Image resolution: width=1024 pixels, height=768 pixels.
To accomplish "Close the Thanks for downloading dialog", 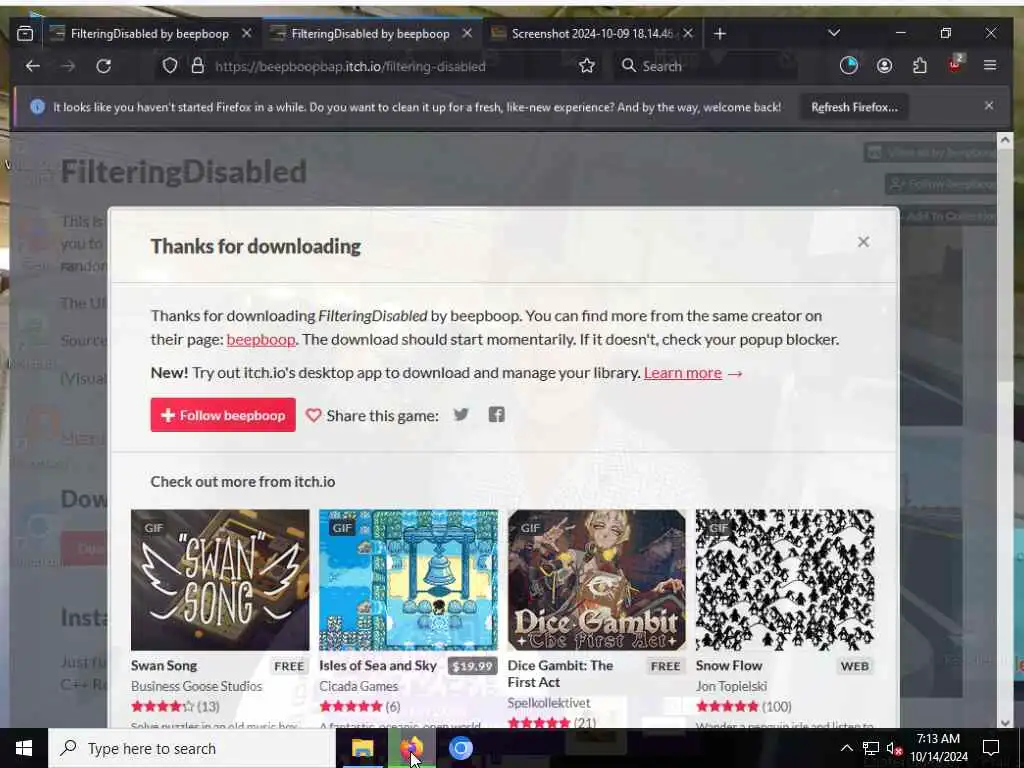I will [x=863, y=242].
